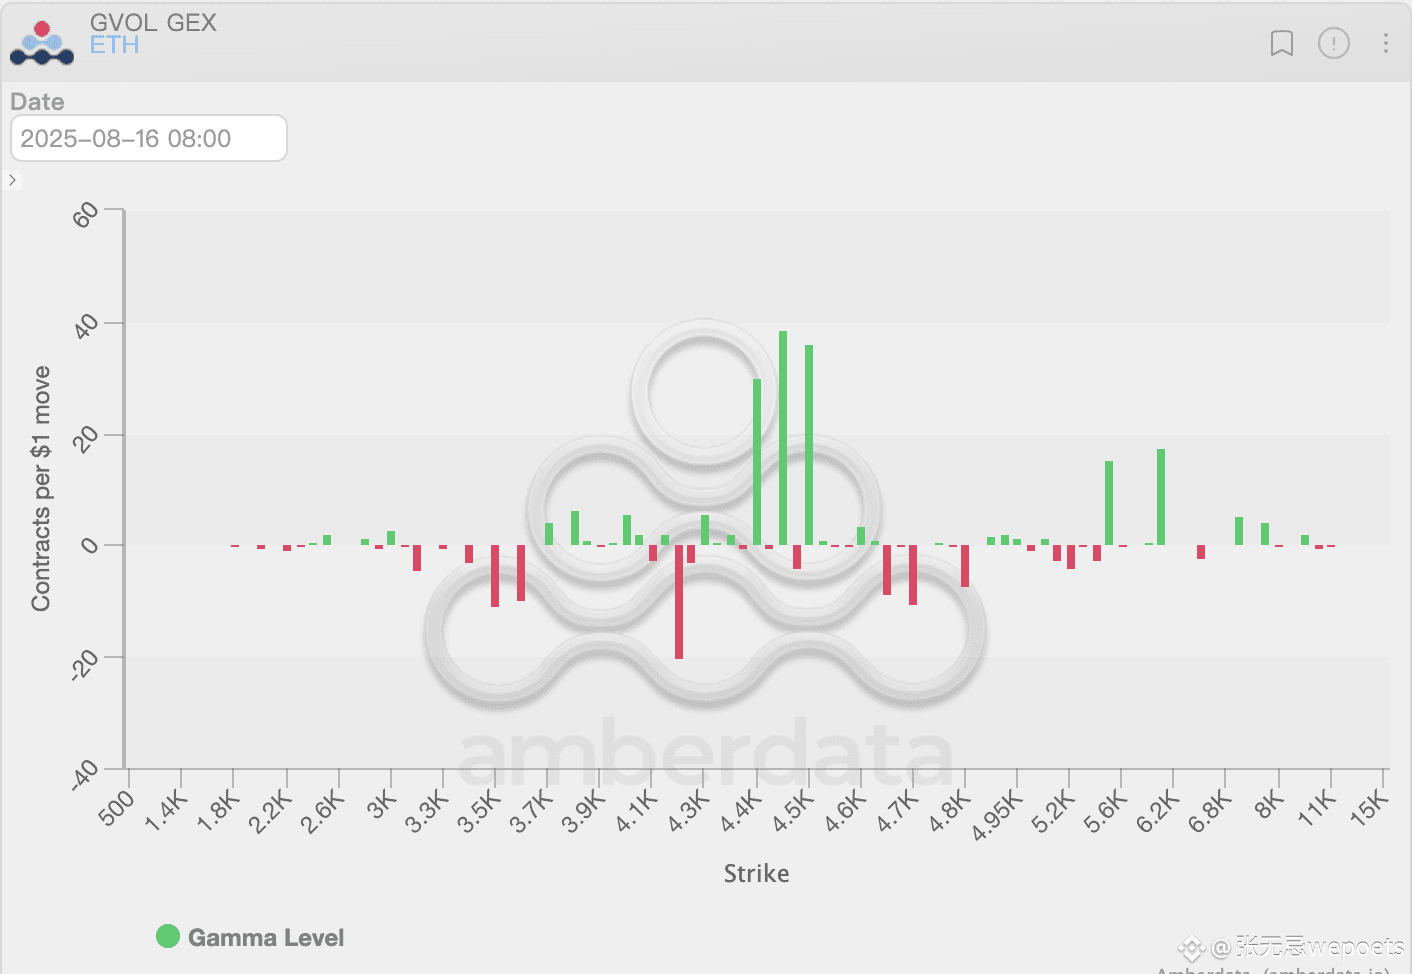Expand the small chevron below date field

pyautogui.click(x=12, y=180)
